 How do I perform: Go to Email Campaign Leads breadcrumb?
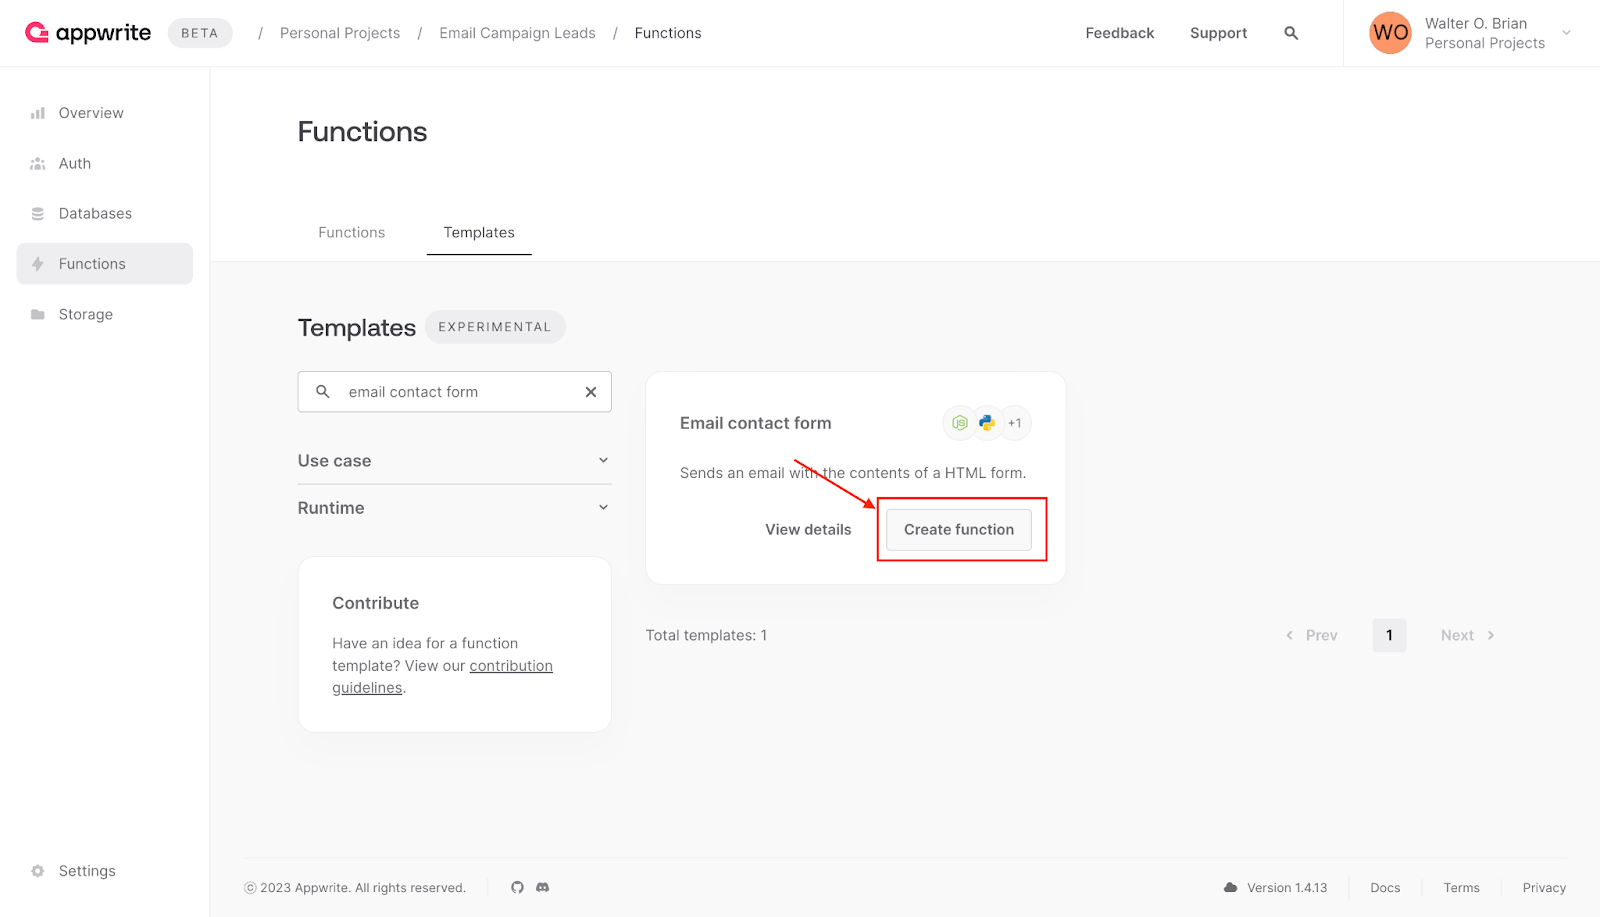pos(517,33)
